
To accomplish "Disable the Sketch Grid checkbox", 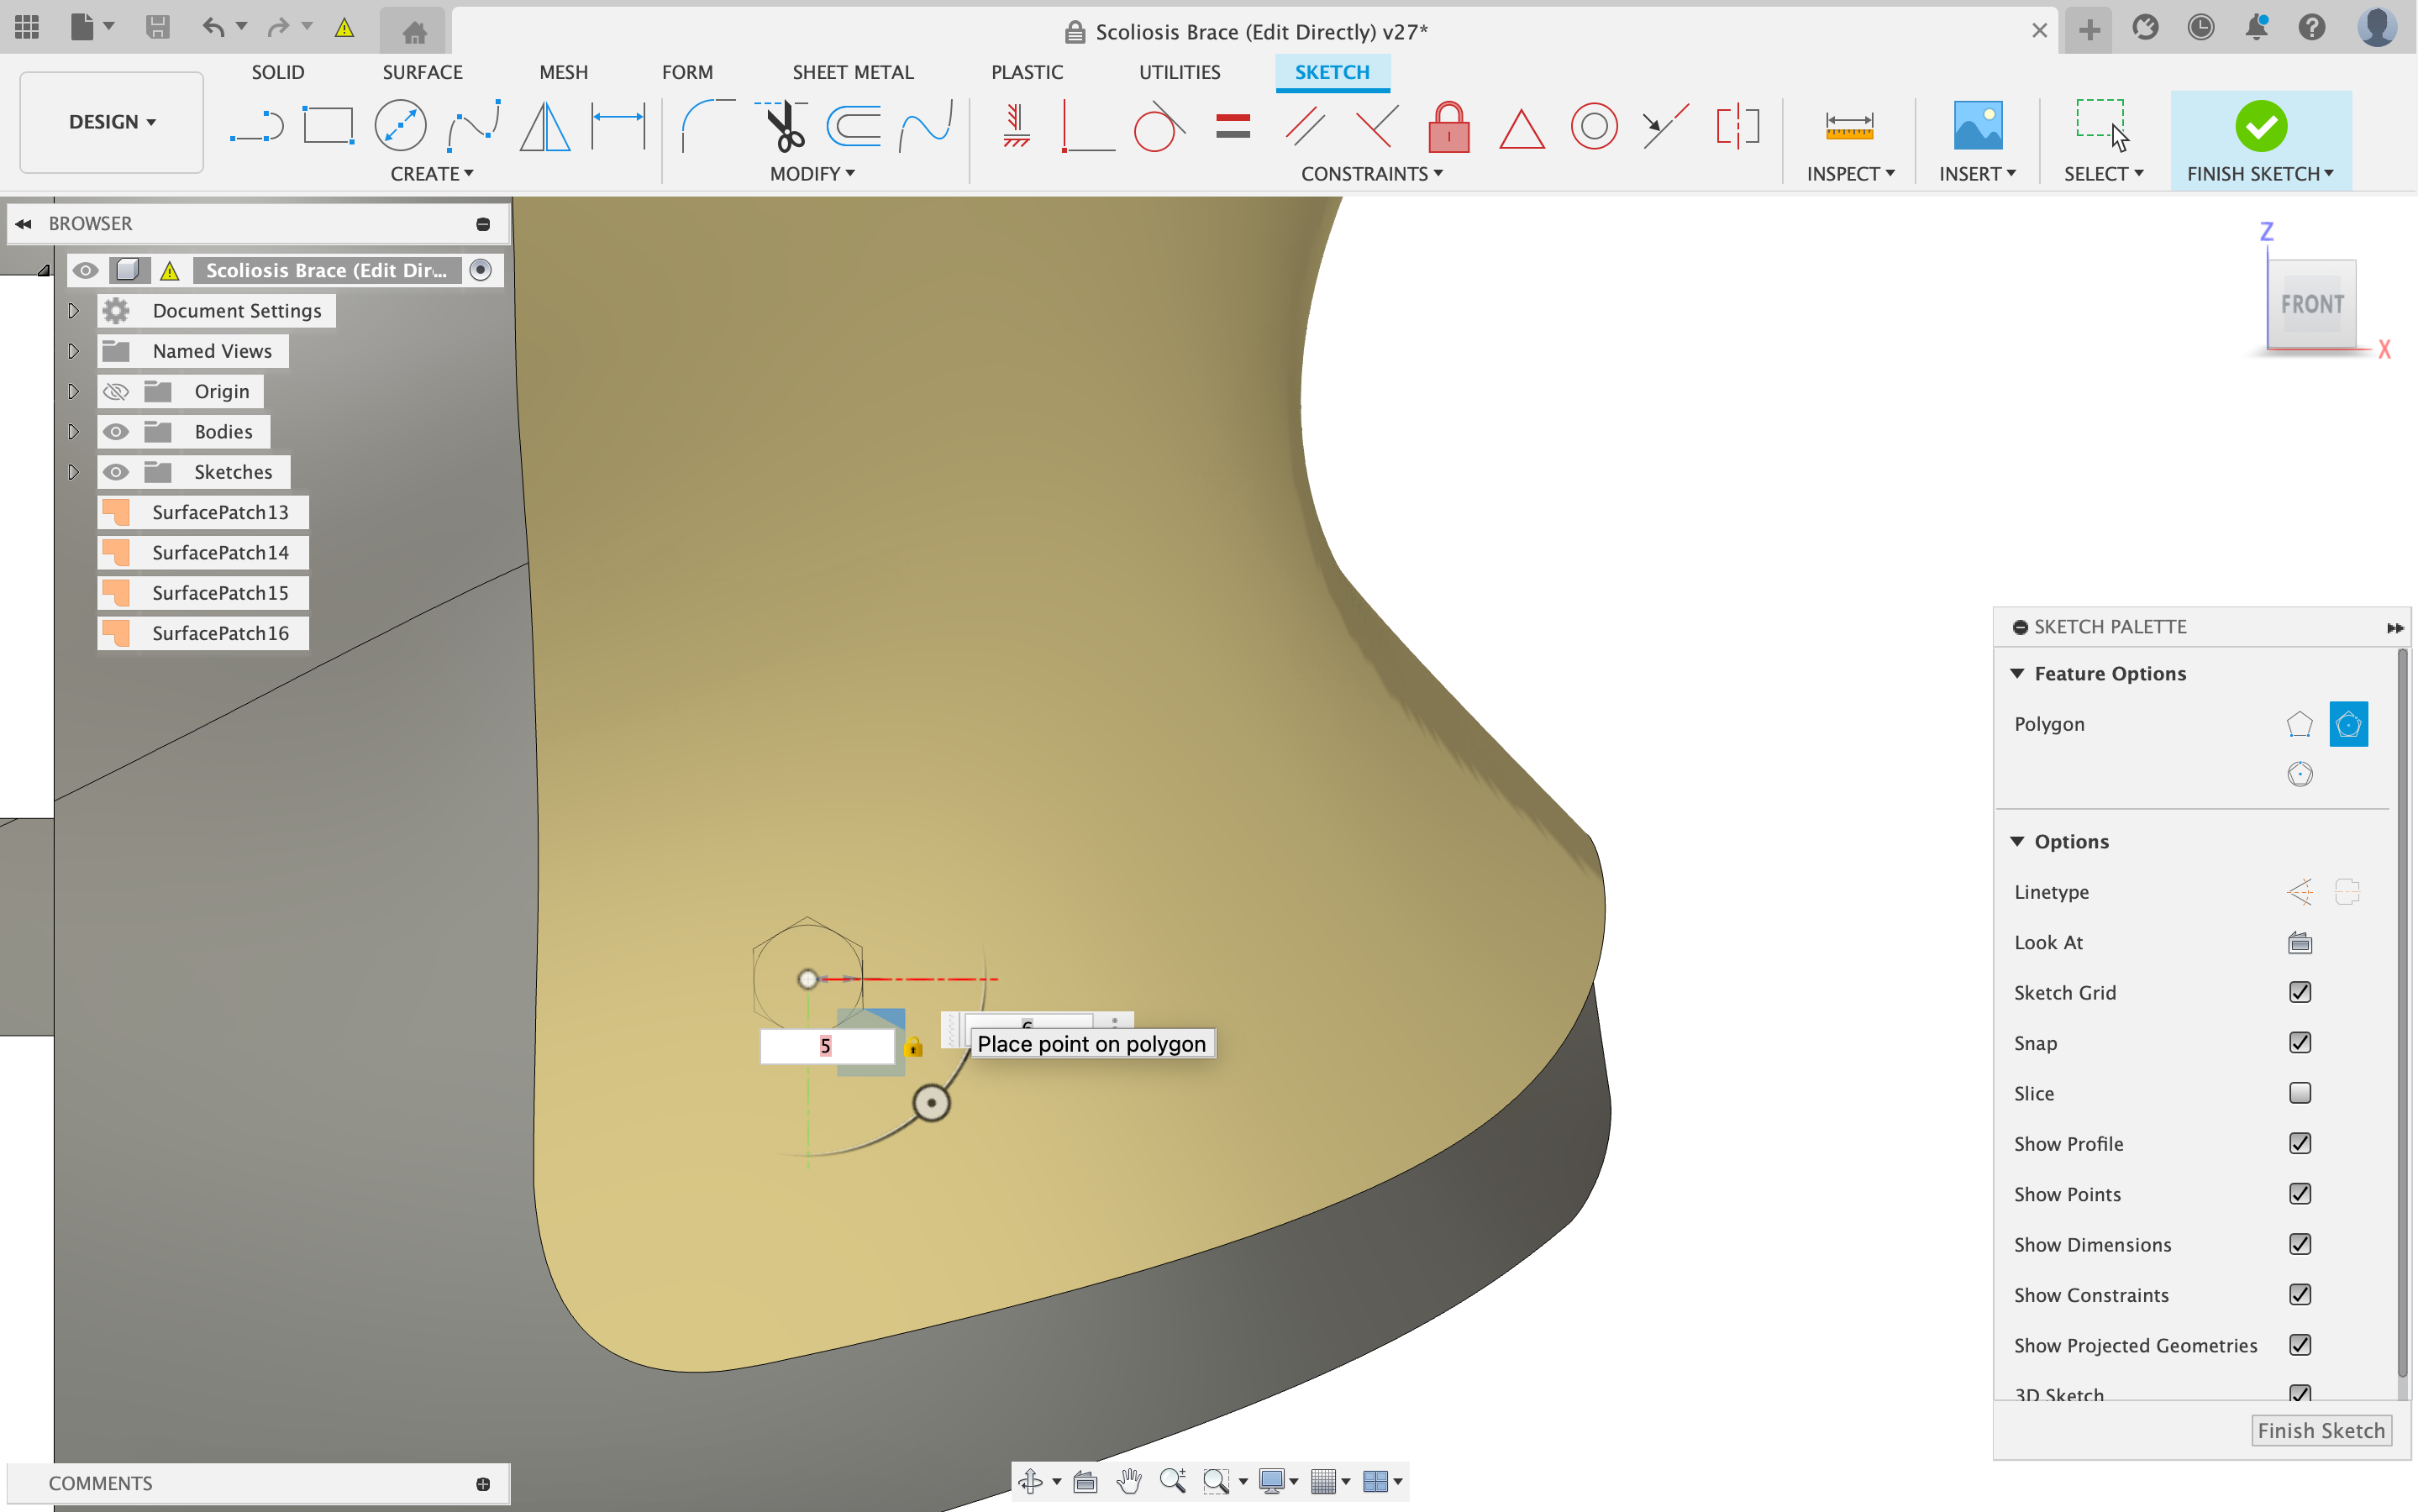I will coord(2299,992).
